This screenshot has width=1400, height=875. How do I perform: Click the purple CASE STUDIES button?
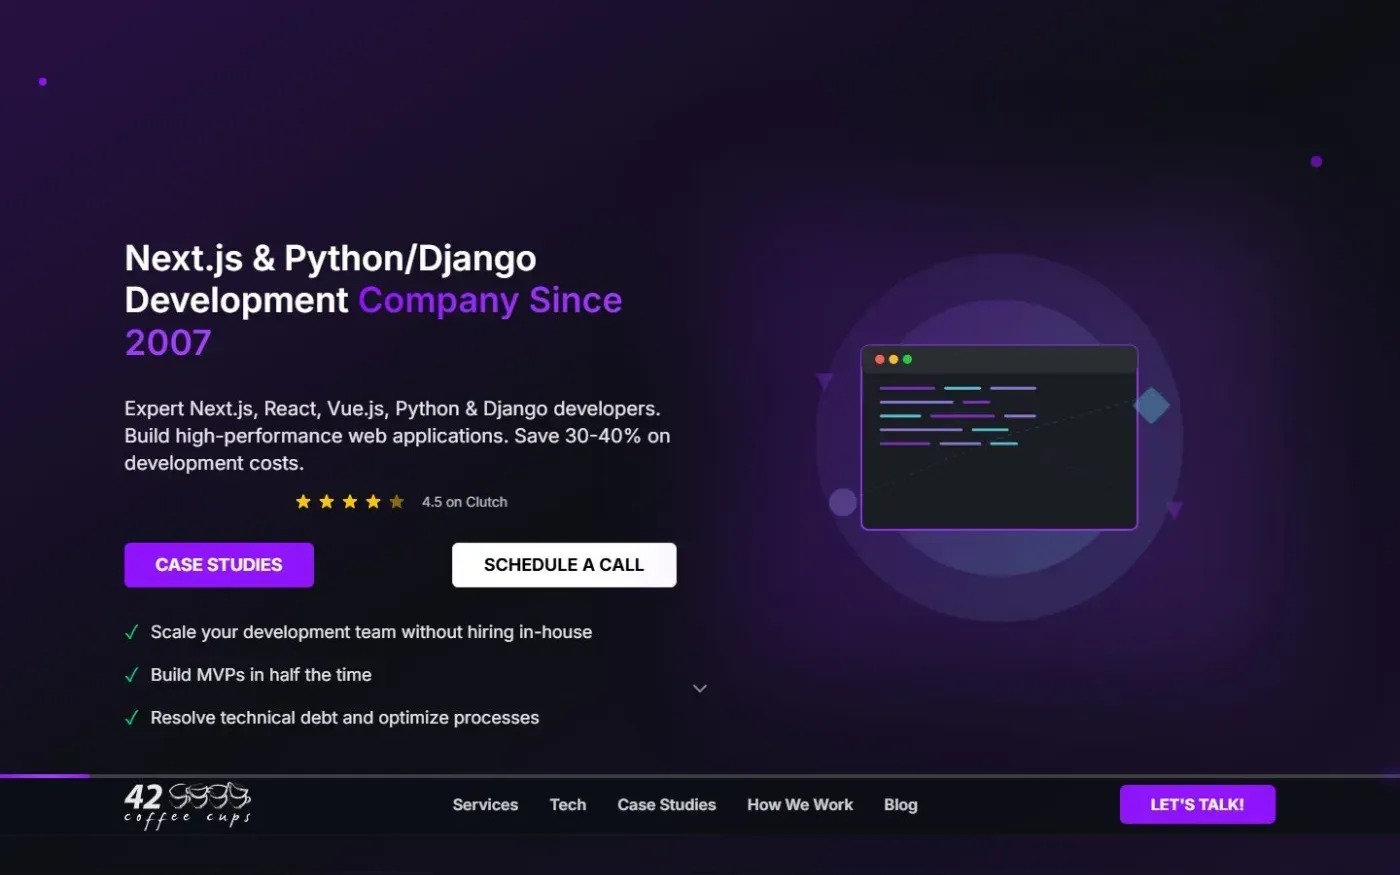[219, 565]
